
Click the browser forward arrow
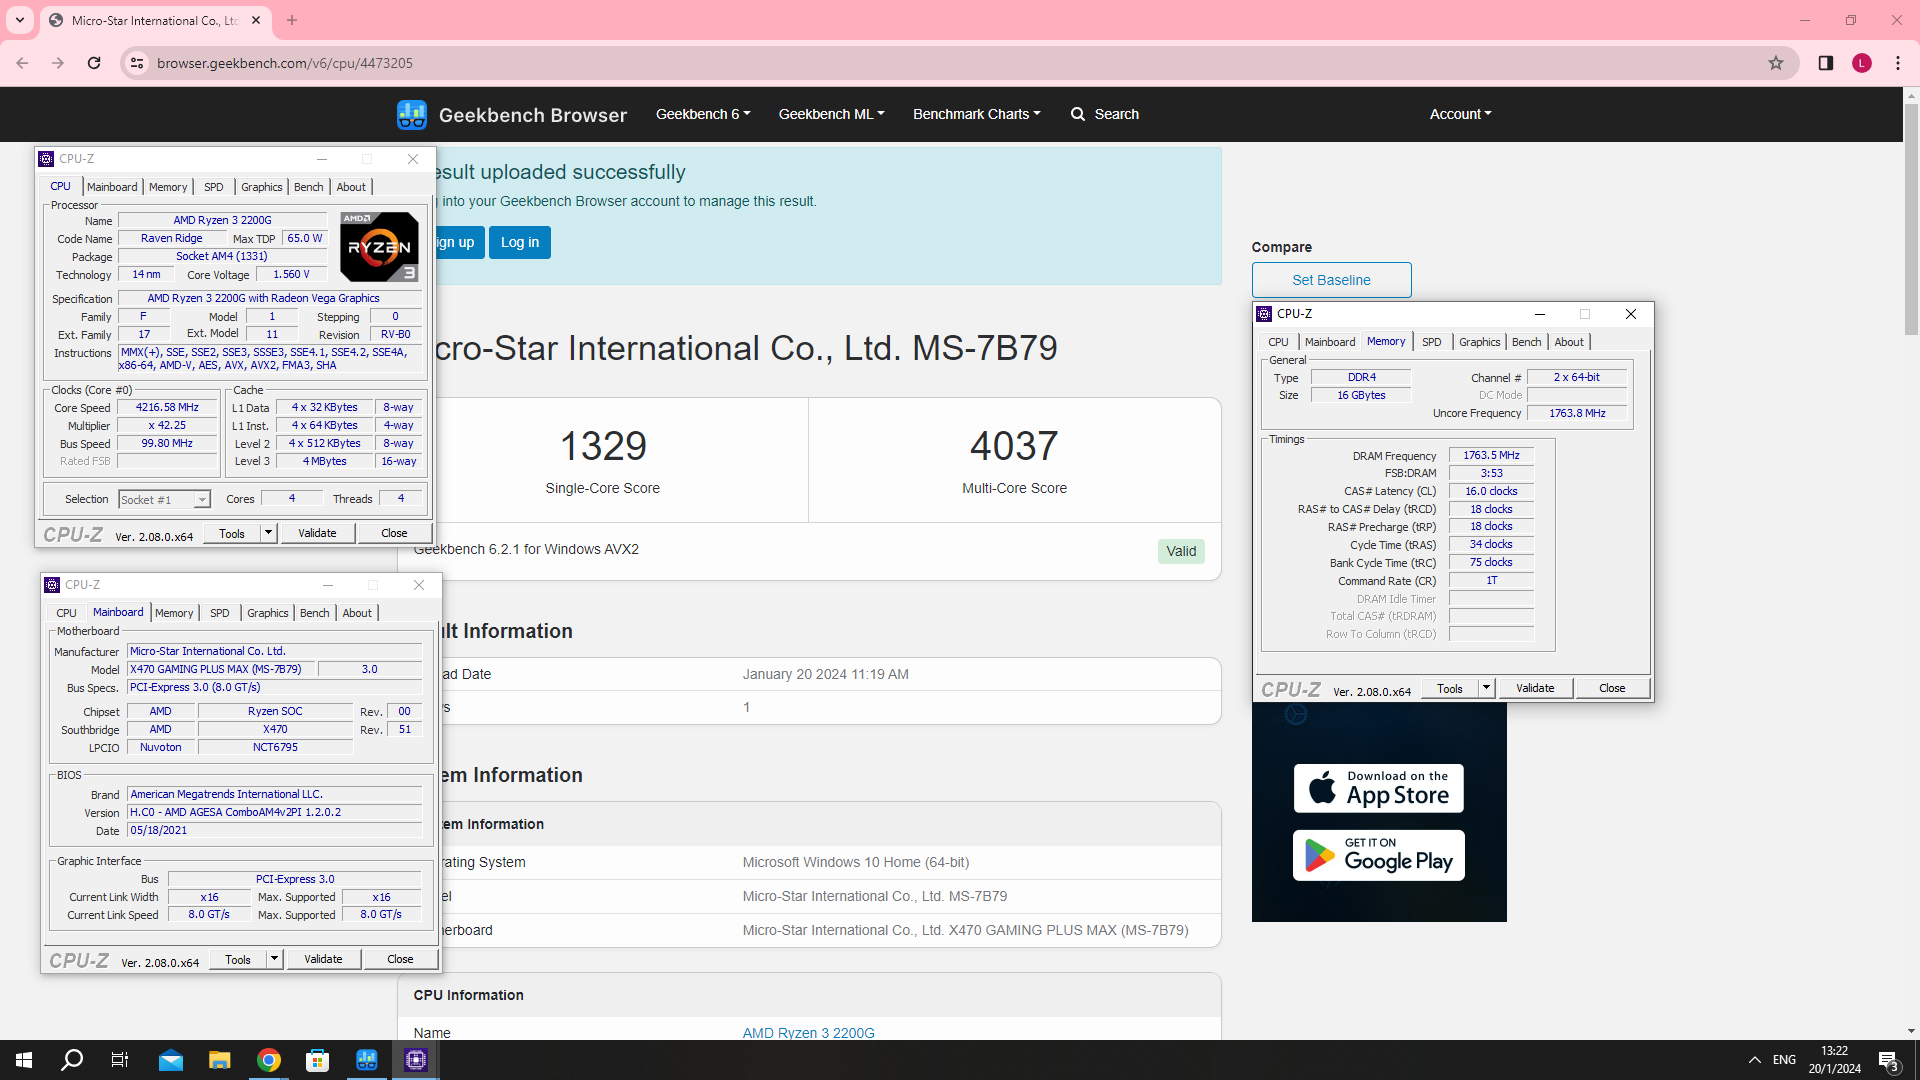pos(58,63)
